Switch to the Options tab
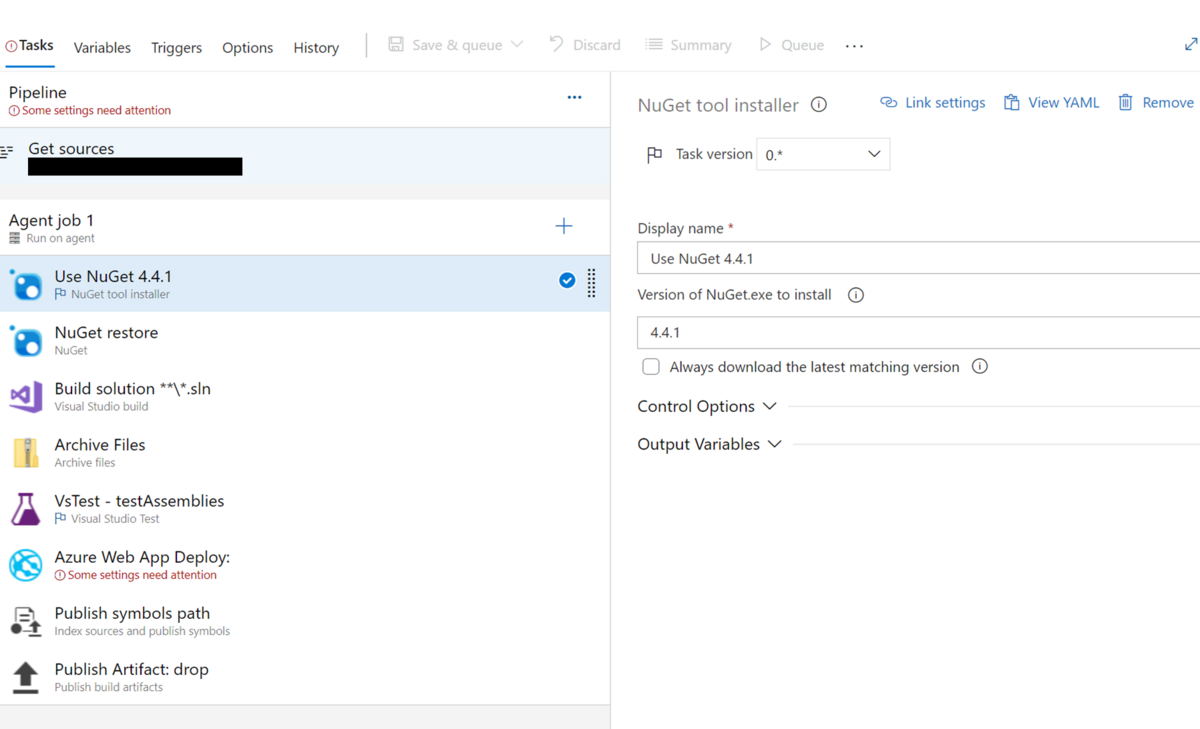 pos(247,47)
